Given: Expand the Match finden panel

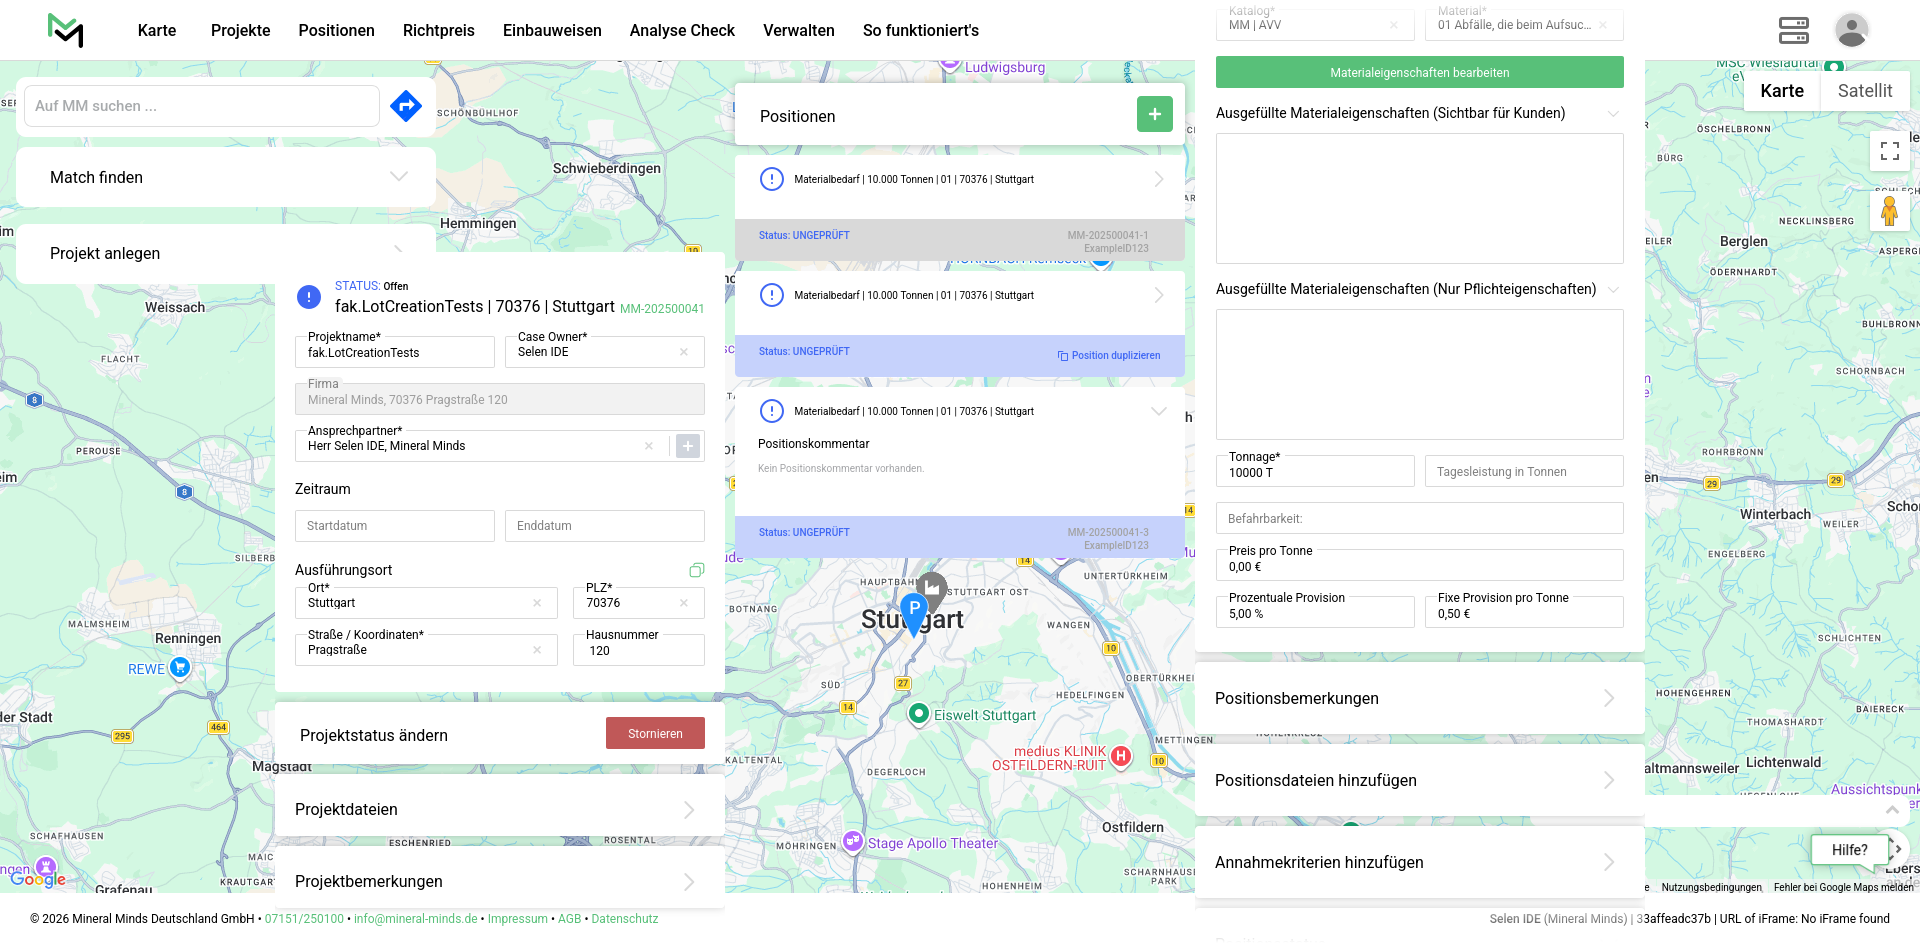Looking at the screenshot, I should (226, 177).
